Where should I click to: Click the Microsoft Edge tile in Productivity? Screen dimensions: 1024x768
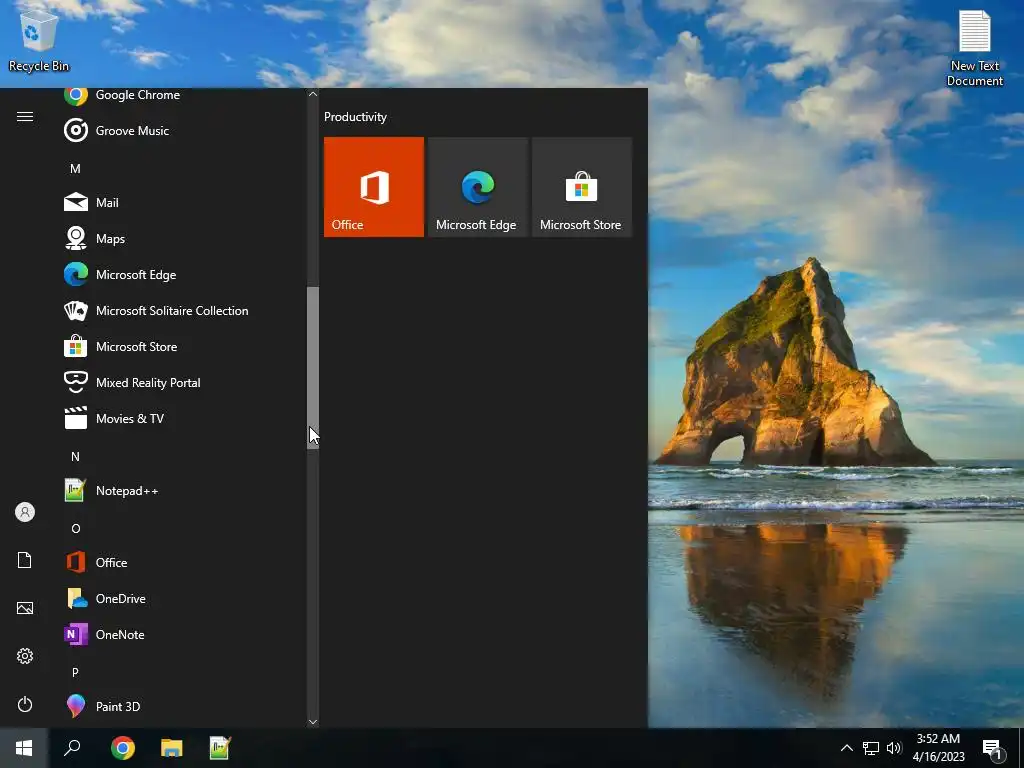click(477, 187)
